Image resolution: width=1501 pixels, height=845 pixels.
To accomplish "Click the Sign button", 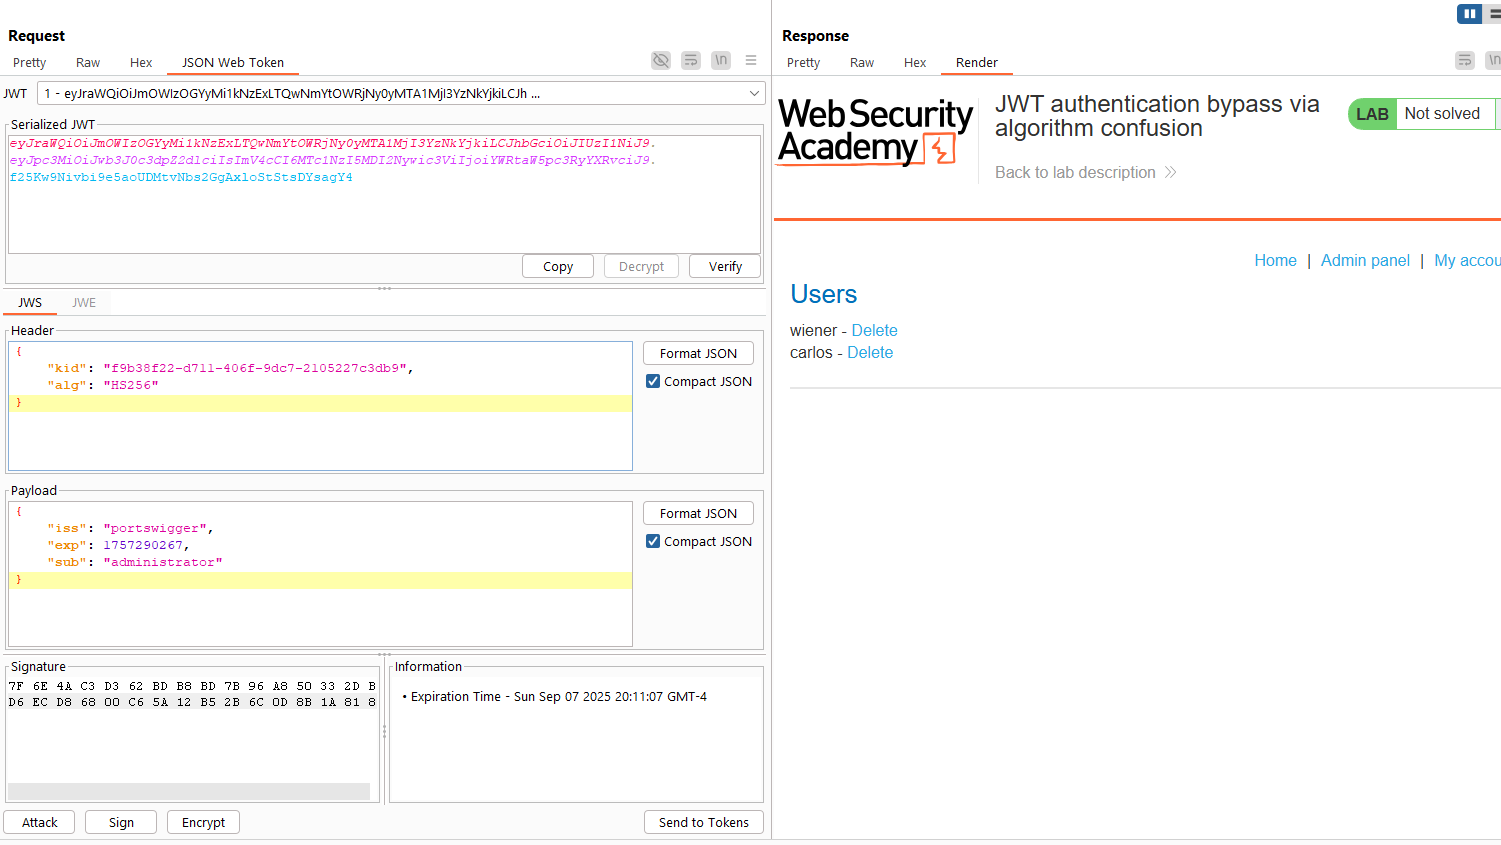I will 121,823.
